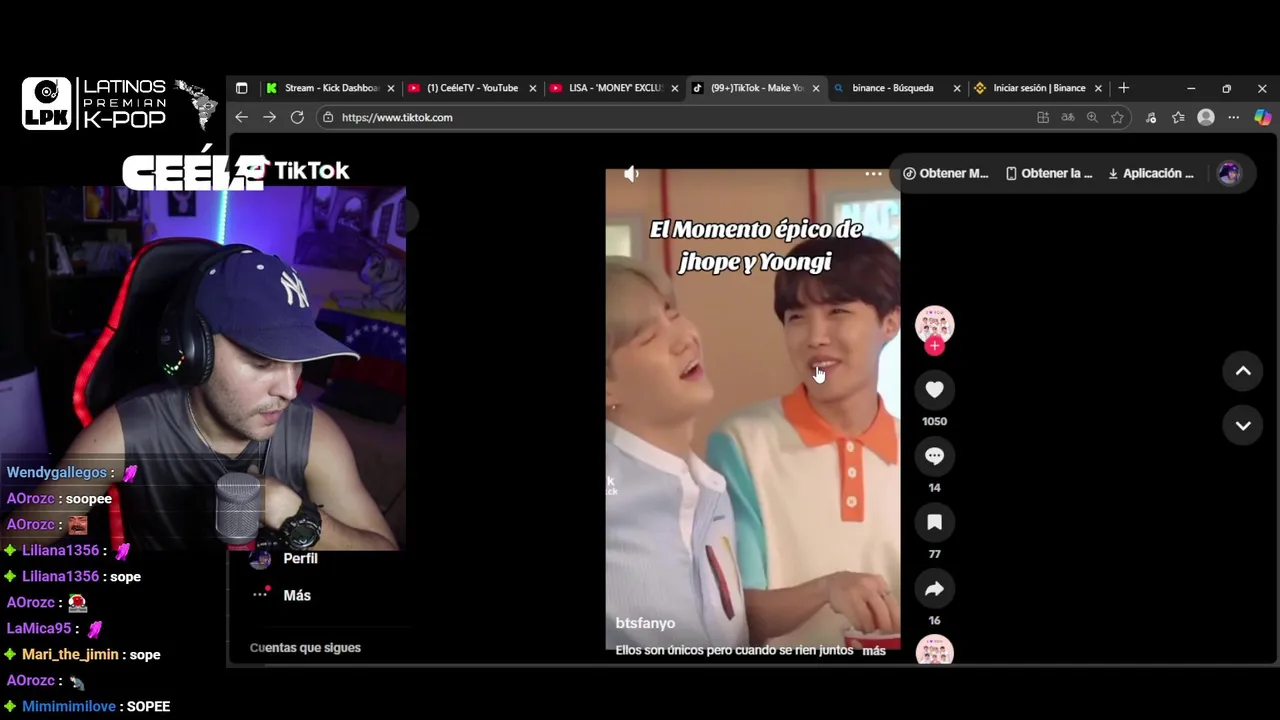The height and width of the screenshot is (720, 1280).
Task: Open a new browser tab
Action: click(1124, 88)
